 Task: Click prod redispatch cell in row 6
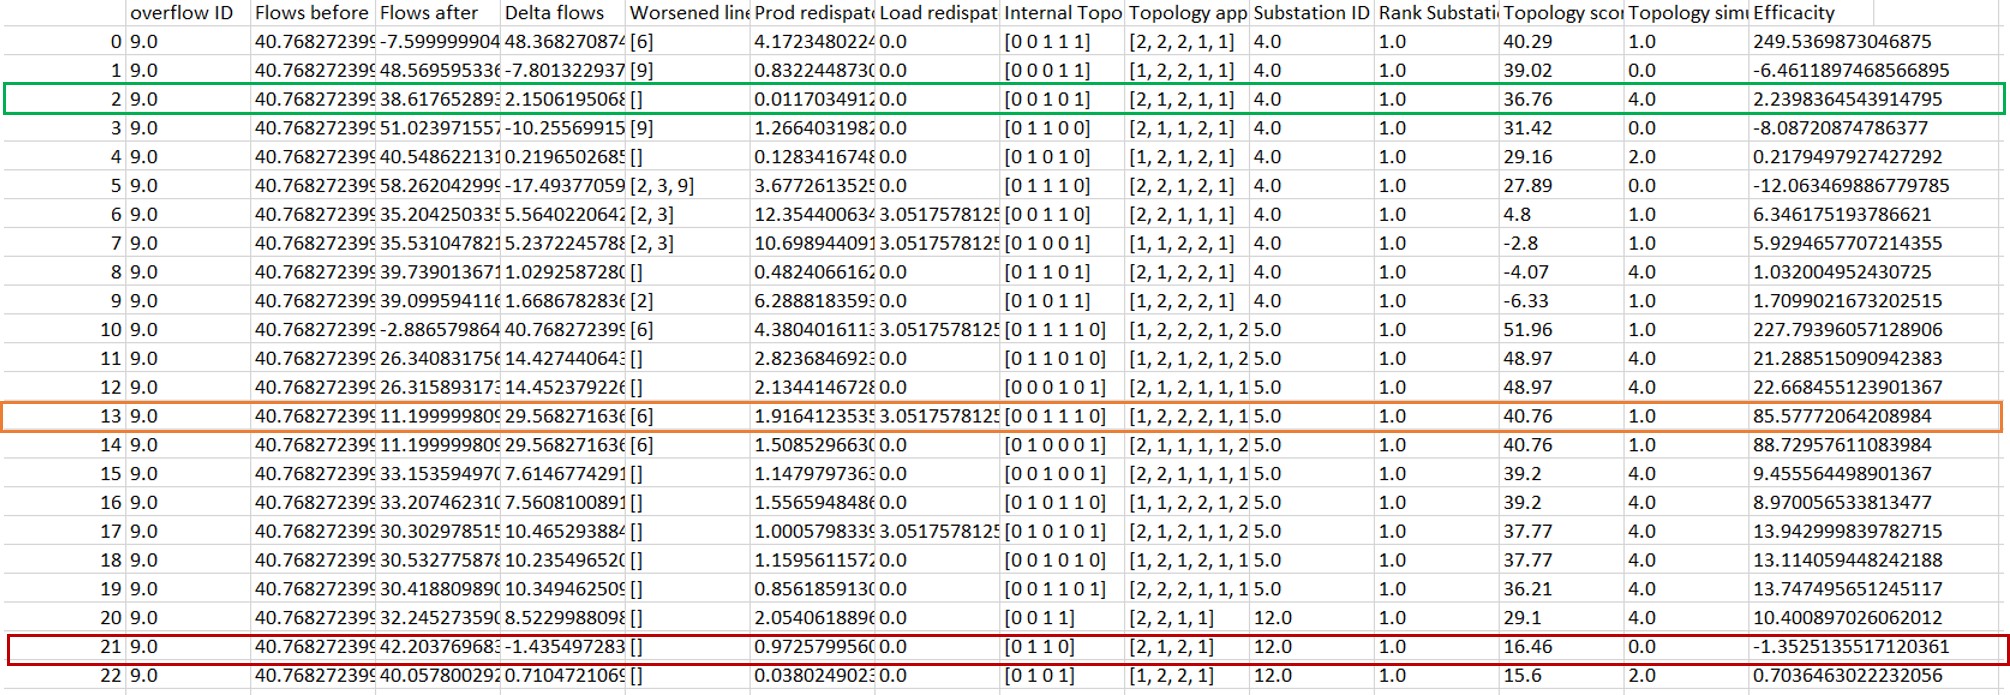(x=813, y=215)
